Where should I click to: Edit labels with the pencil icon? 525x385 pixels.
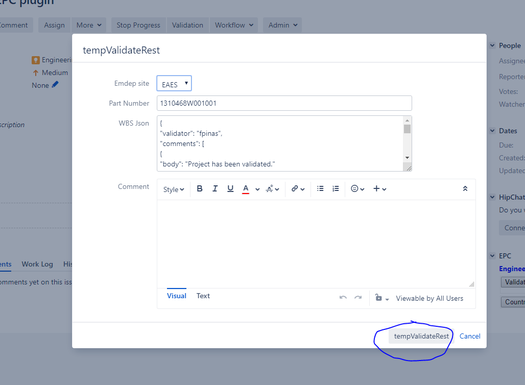tap(55, 85)
